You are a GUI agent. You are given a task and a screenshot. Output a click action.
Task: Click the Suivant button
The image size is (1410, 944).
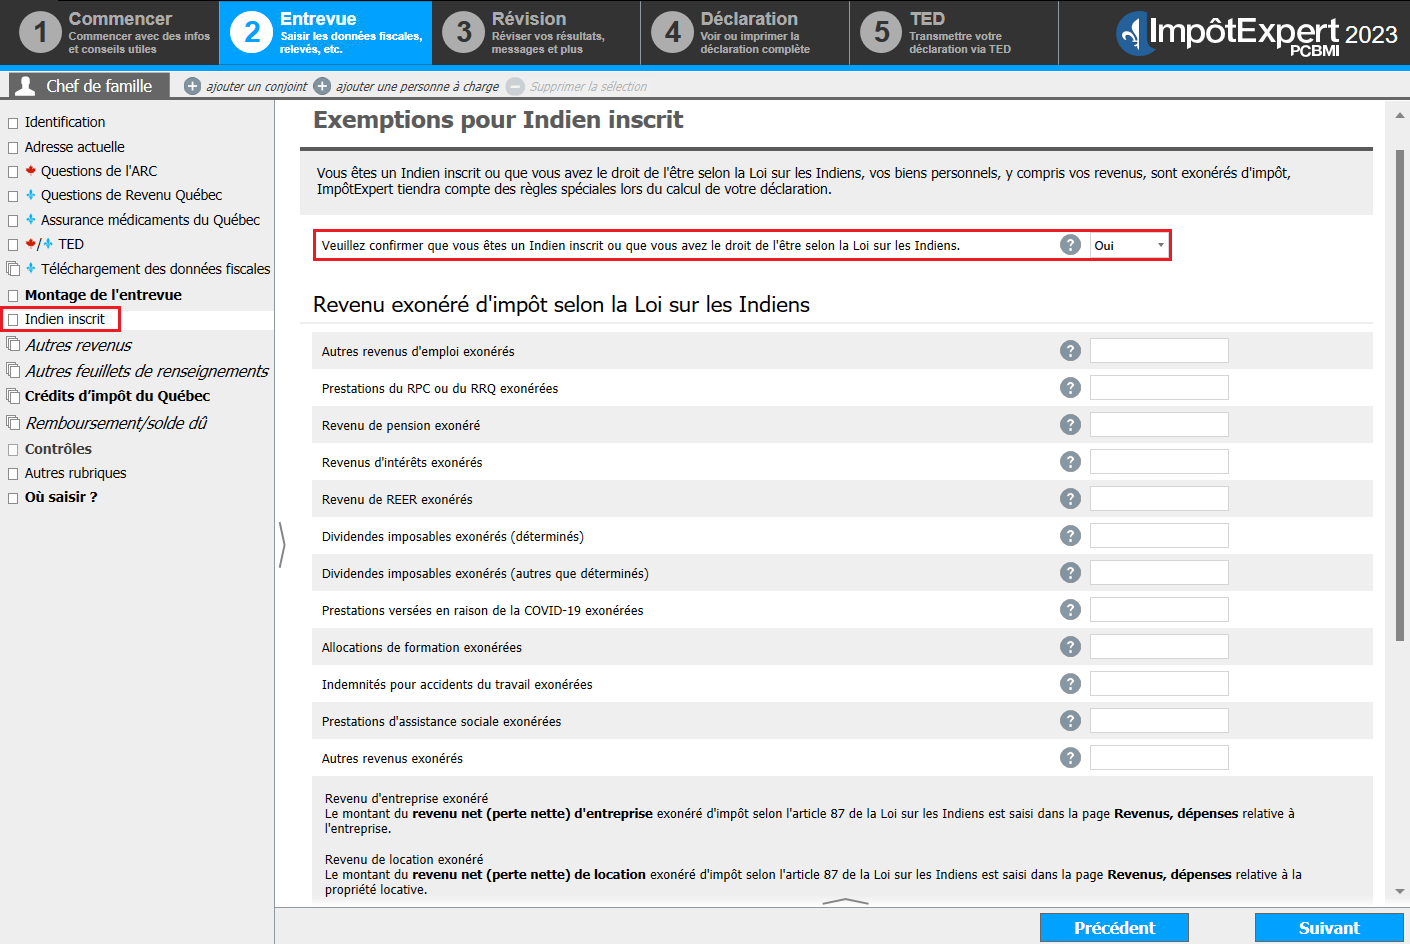[1329, 928]
